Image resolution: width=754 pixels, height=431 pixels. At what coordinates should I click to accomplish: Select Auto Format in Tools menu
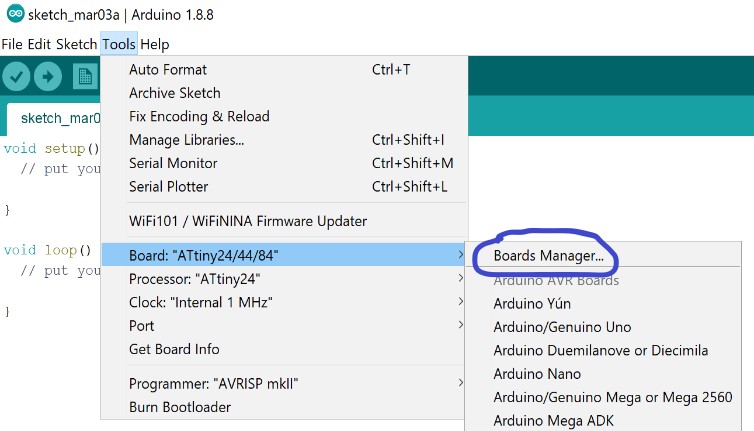pos(284,70)
